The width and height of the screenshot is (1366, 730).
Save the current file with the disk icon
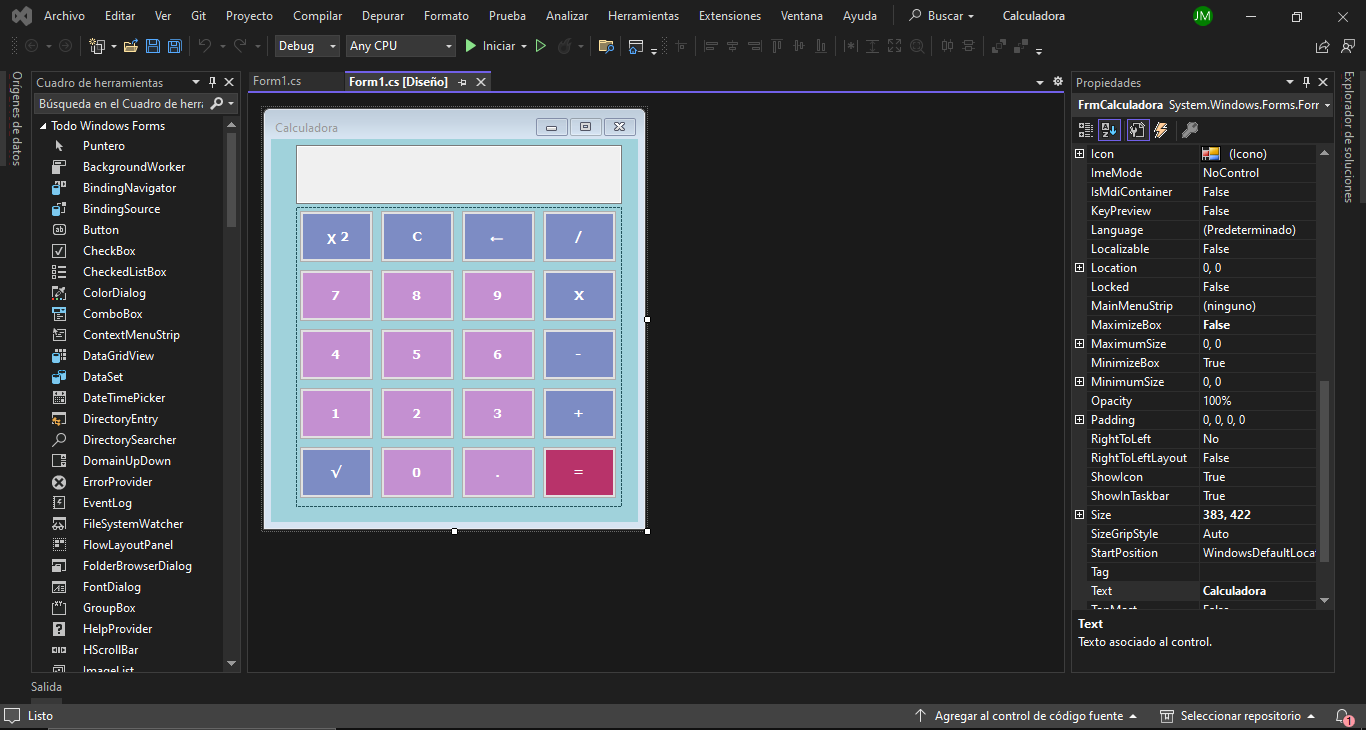click(153, 46)
